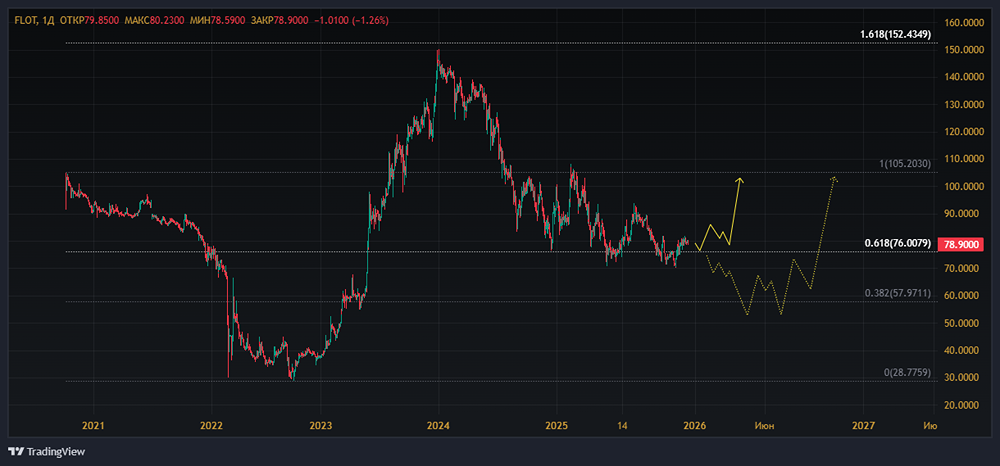
Task: Click 120.0000 on the price axis
Action: coord(964,132)
